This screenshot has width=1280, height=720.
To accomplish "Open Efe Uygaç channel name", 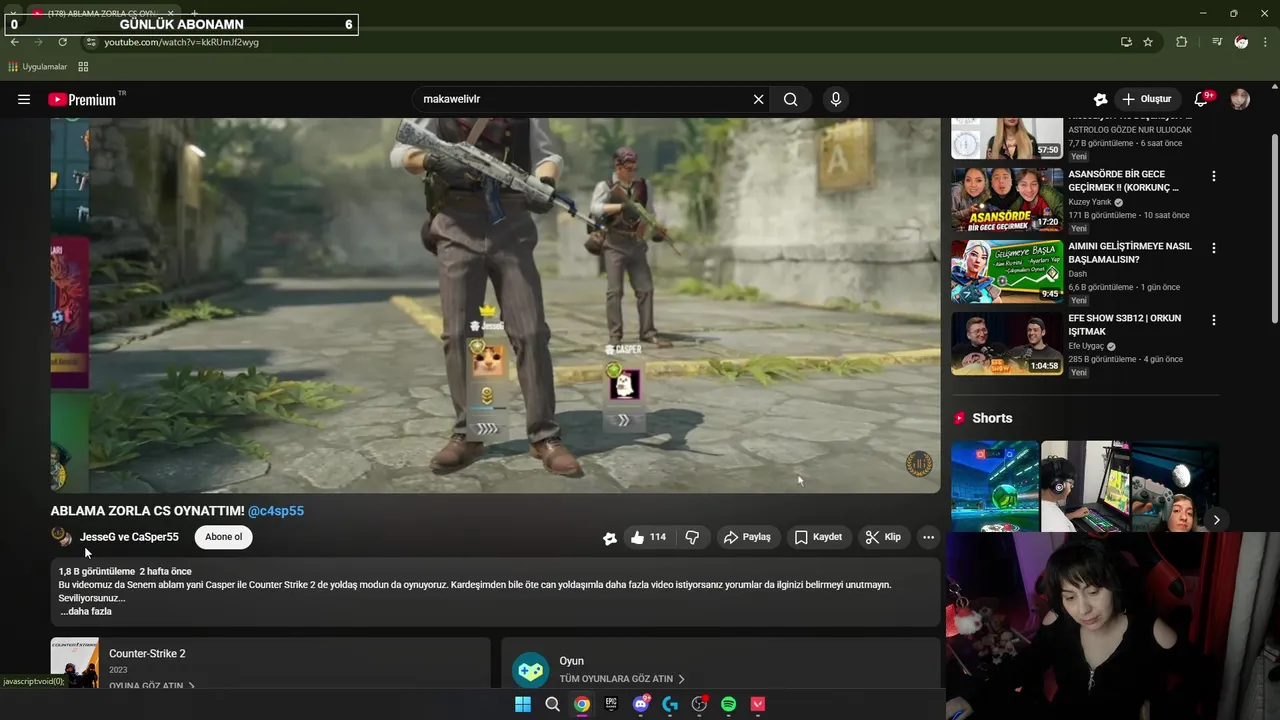I will pyautogui.click(x=1087, y=346).
